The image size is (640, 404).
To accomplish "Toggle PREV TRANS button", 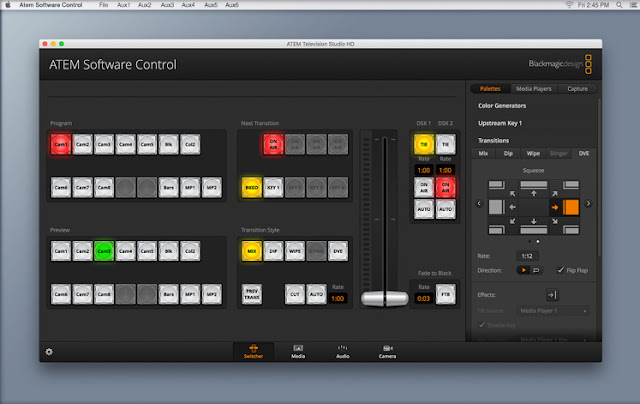I will pyautogui.click(x=251, y=294).
